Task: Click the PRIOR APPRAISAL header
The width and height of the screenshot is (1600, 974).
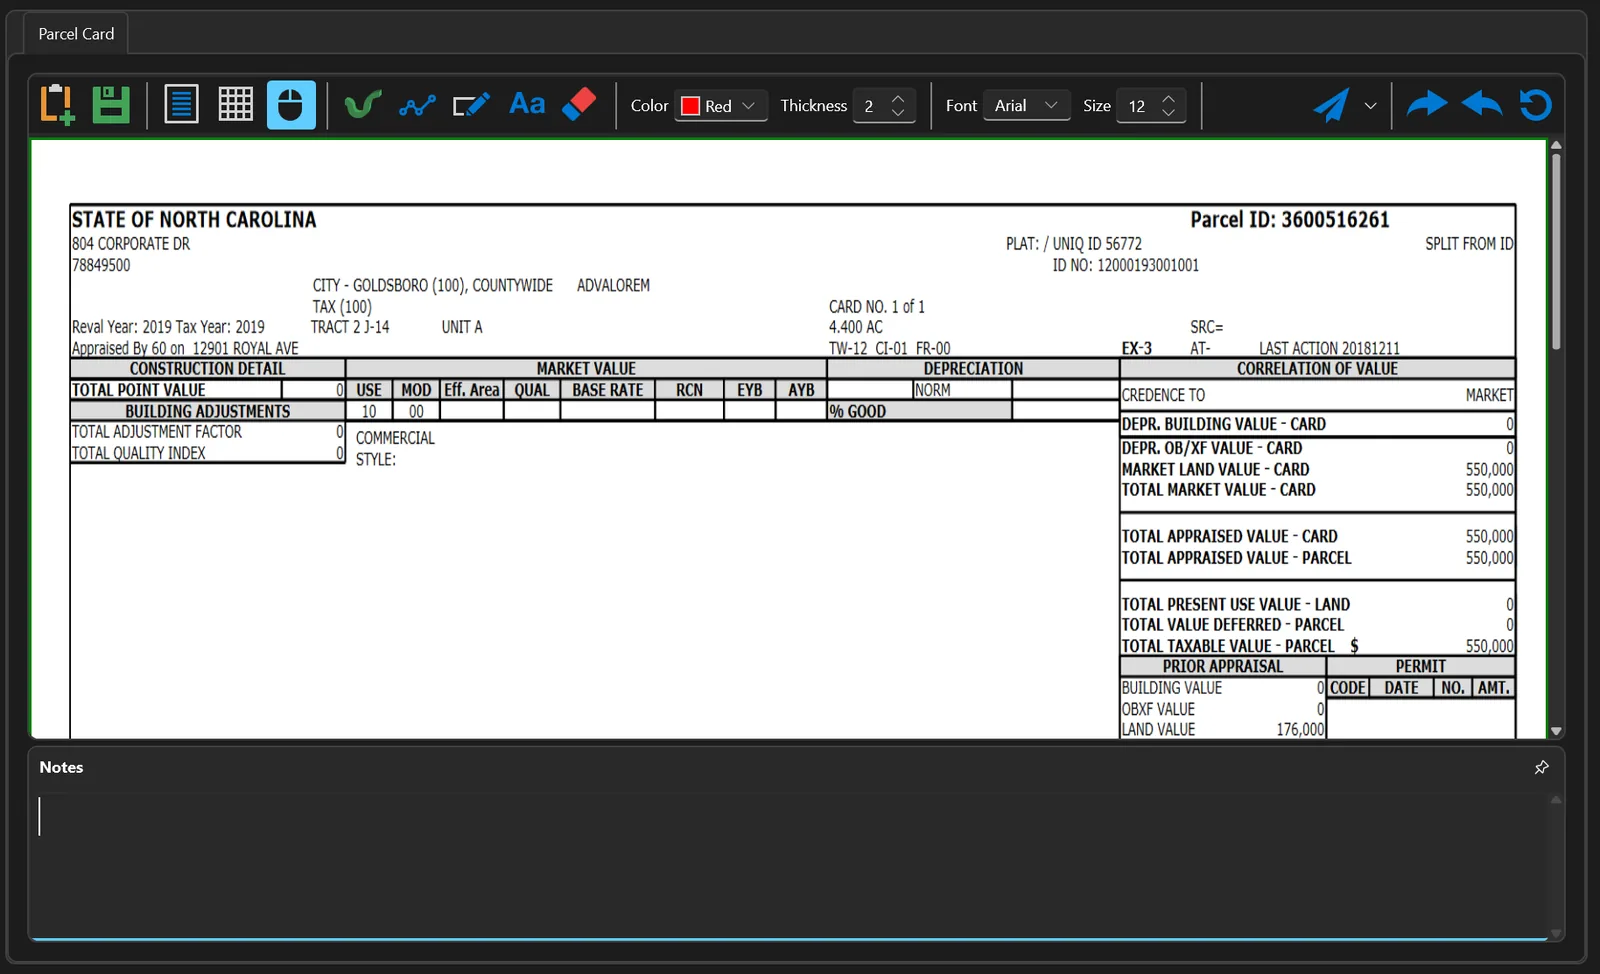Action: pyautogui.click(x=1222, y=667)
